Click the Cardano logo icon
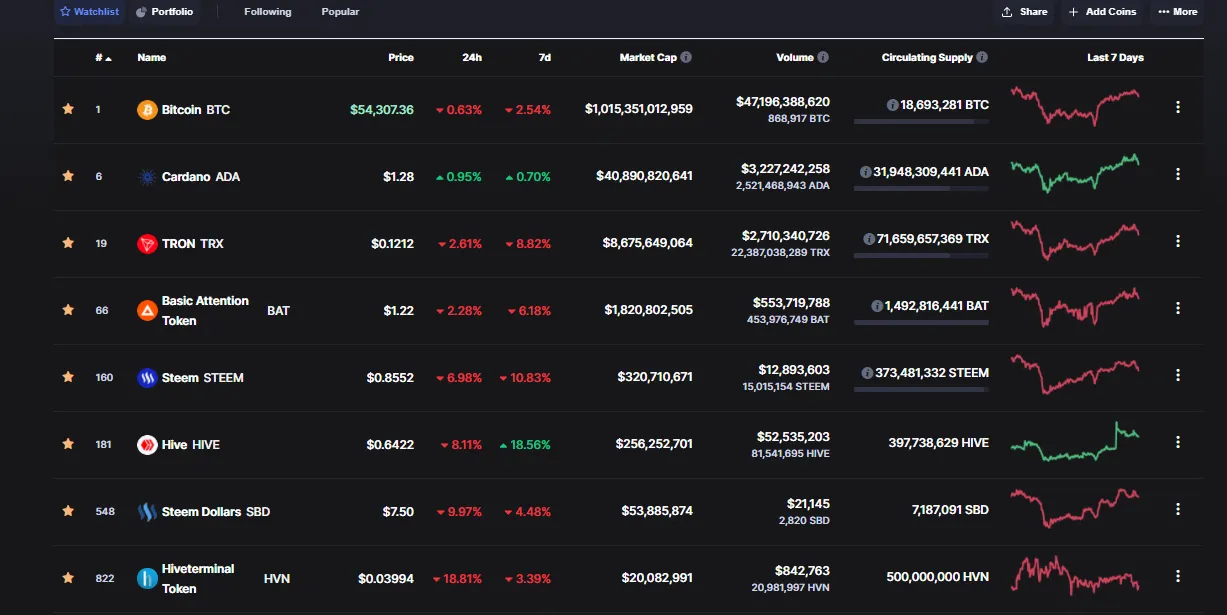 [147, 177]
